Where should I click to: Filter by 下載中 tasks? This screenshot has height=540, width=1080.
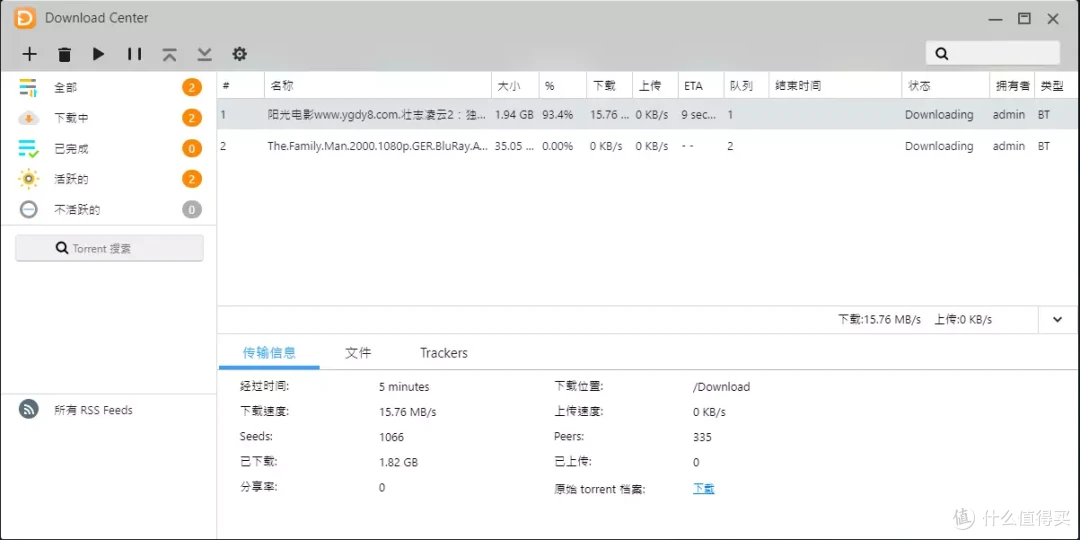click(108, 118)
